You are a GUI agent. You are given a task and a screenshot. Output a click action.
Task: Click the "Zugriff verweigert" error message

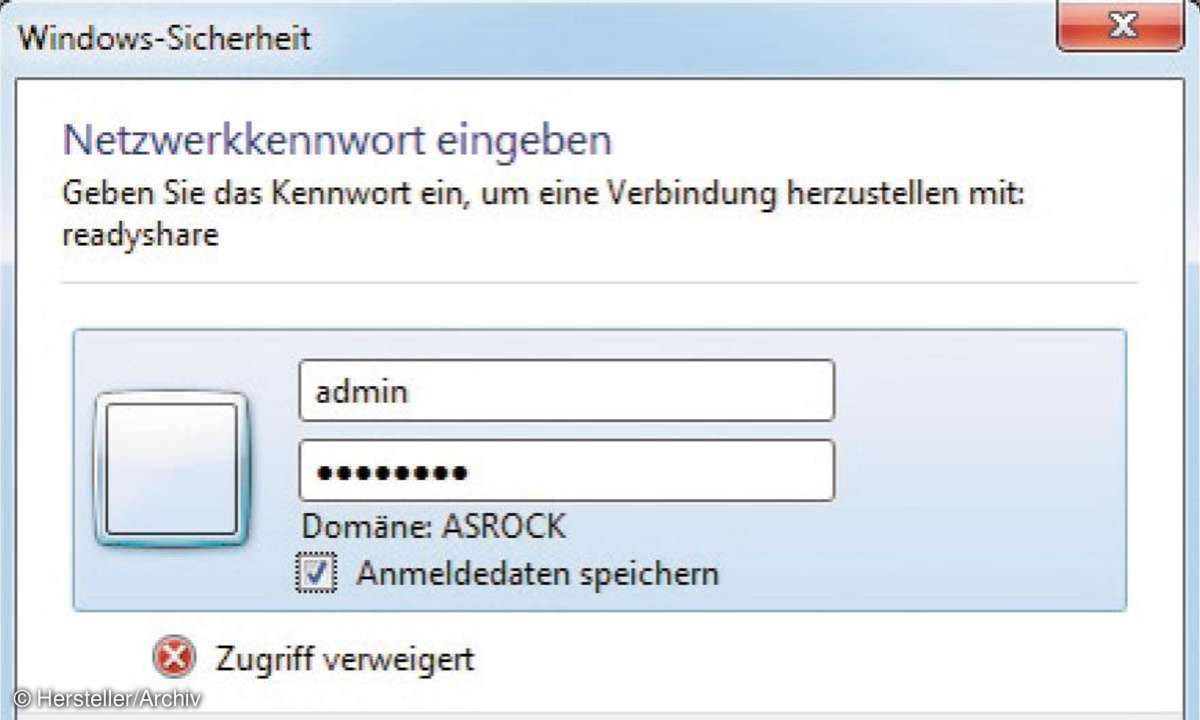point(345,659)
